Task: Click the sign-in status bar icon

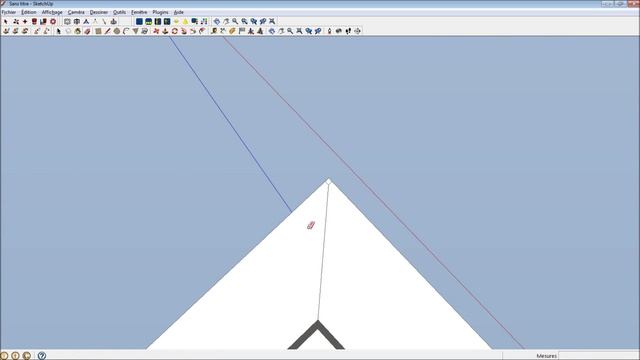Action: click(27, 356)
